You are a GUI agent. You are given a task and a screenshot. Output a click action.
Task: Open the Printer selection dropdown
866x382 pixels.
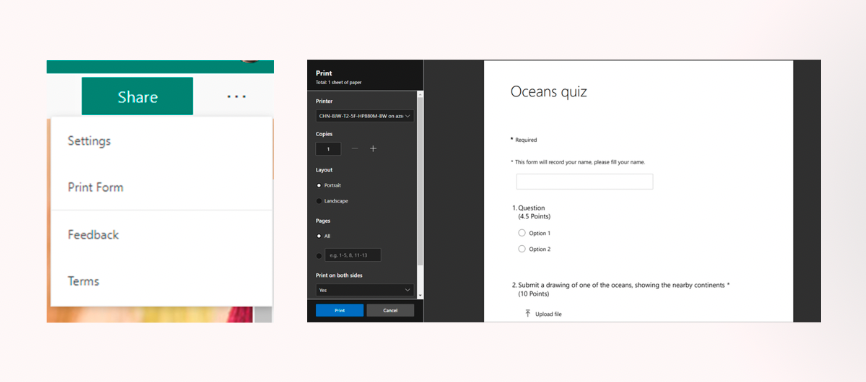[x=365, y=116]
